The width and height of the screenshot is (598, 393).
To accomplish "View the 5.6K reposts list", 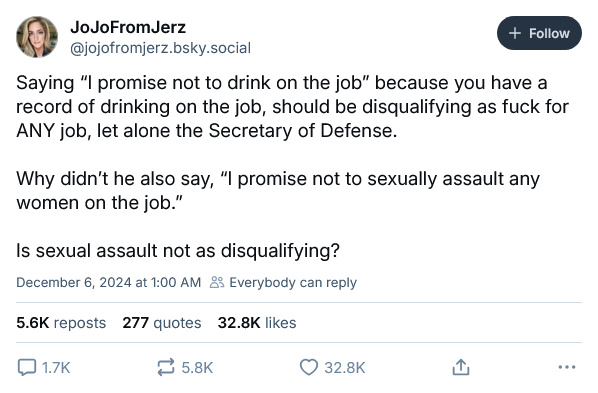I will pyautogui.click(x=61, y=323).
